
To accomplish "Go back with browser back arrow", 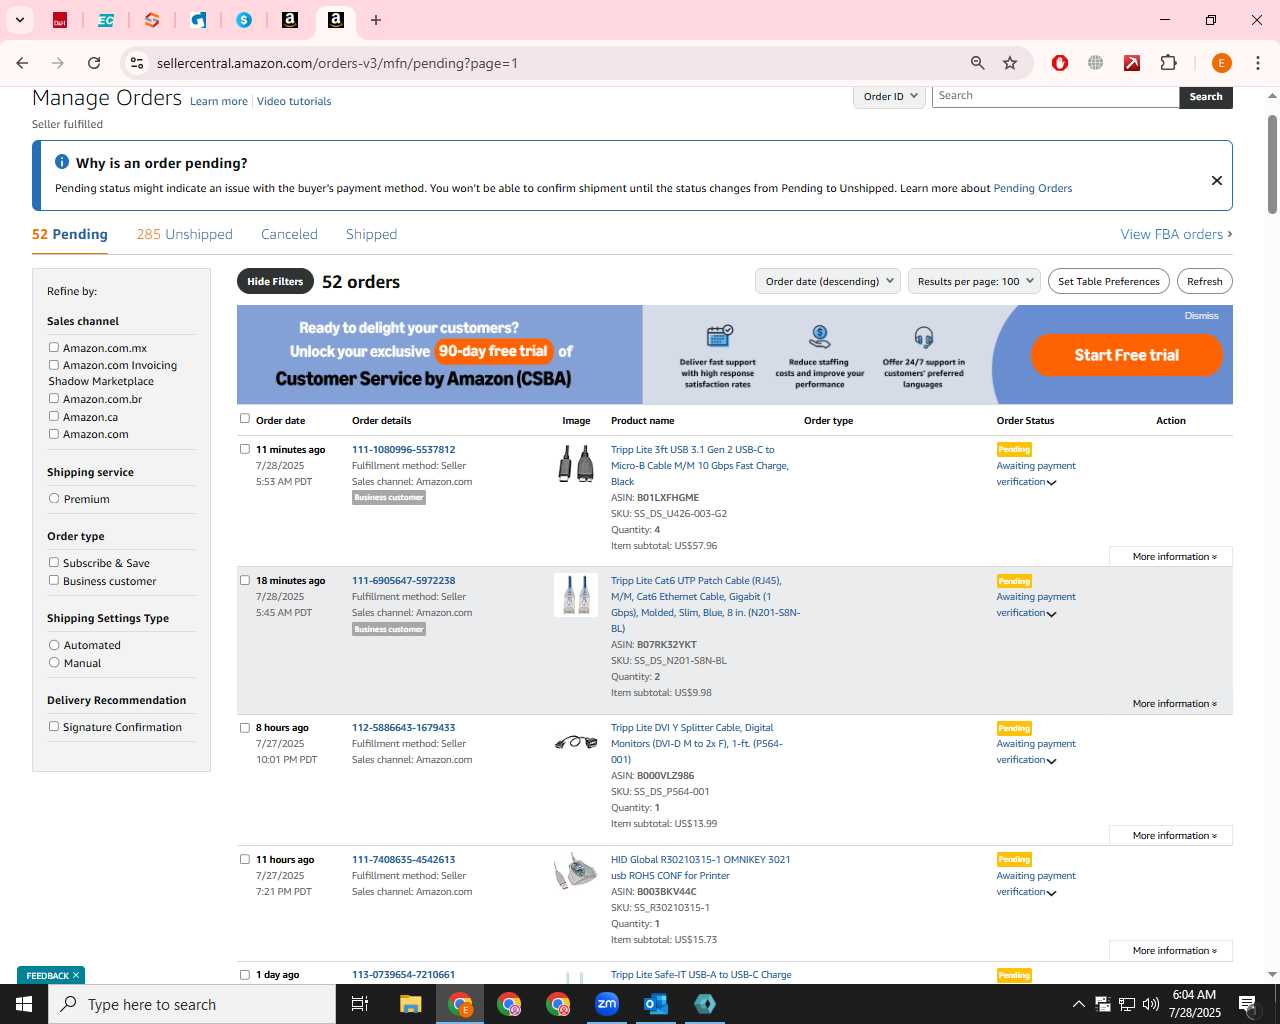I will [x=22, y=63].
